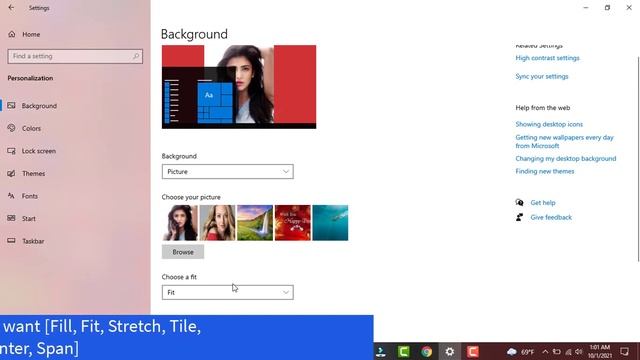
Task: Go back with the Settings arrow
Action: tap(11, 8)
